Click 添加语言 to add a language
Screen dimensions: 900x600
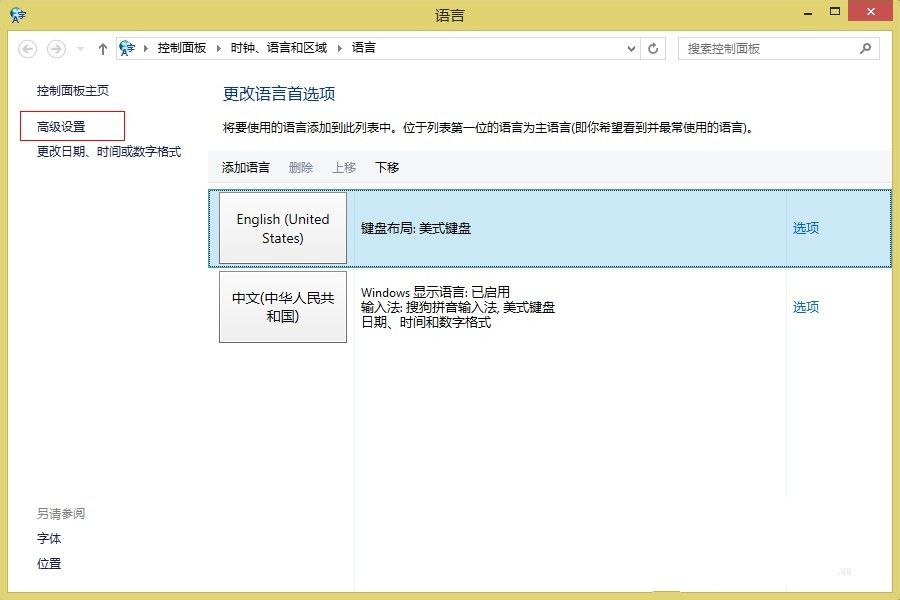(x=245, y=167)
